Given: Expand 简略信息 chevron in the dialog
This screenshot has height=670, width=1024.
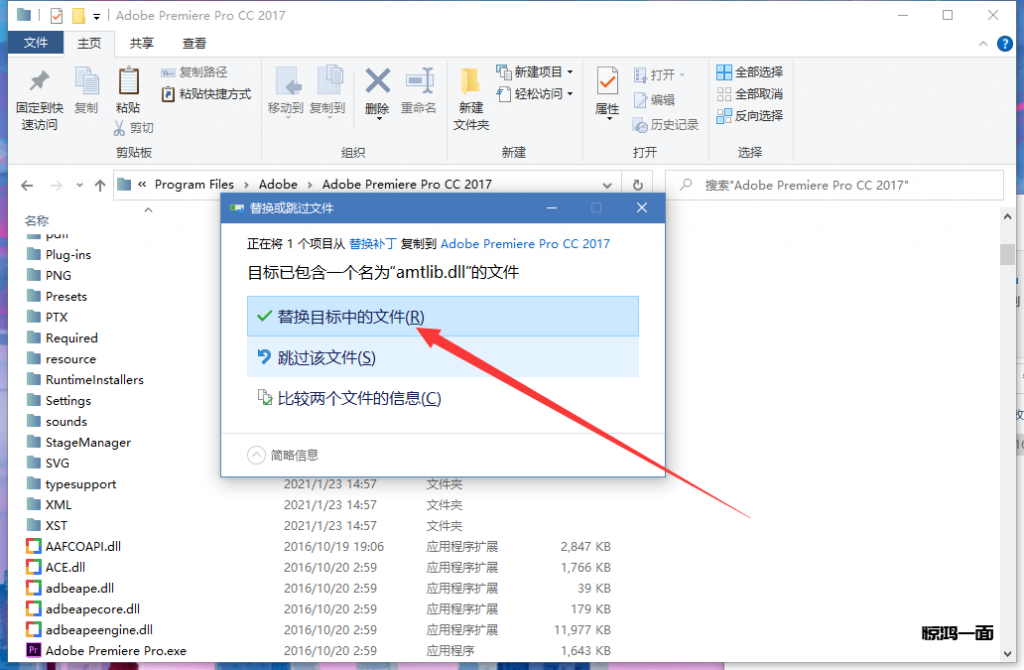Looking at the screenshot, I should [257, 455].
